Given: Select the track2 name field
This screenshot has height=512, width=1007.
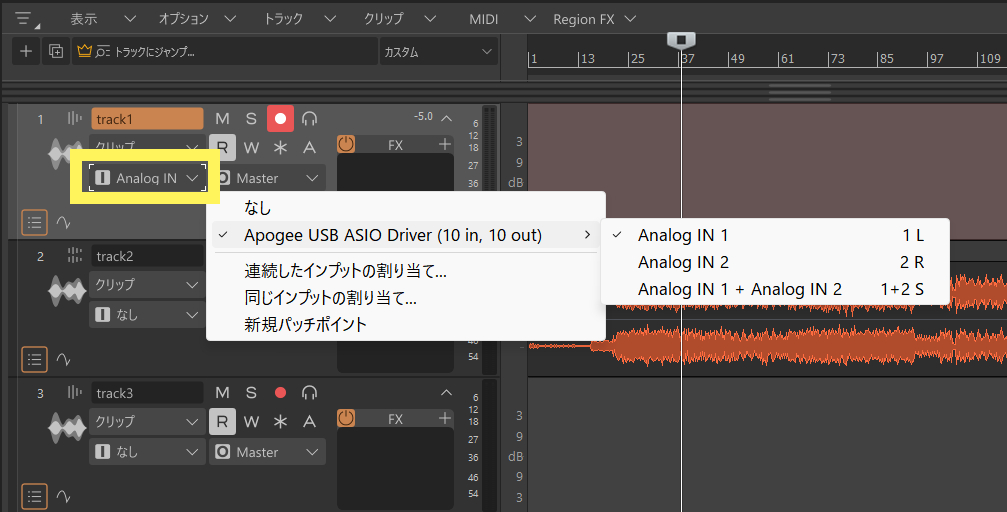Looking at the screenshot, I should 147,256.
